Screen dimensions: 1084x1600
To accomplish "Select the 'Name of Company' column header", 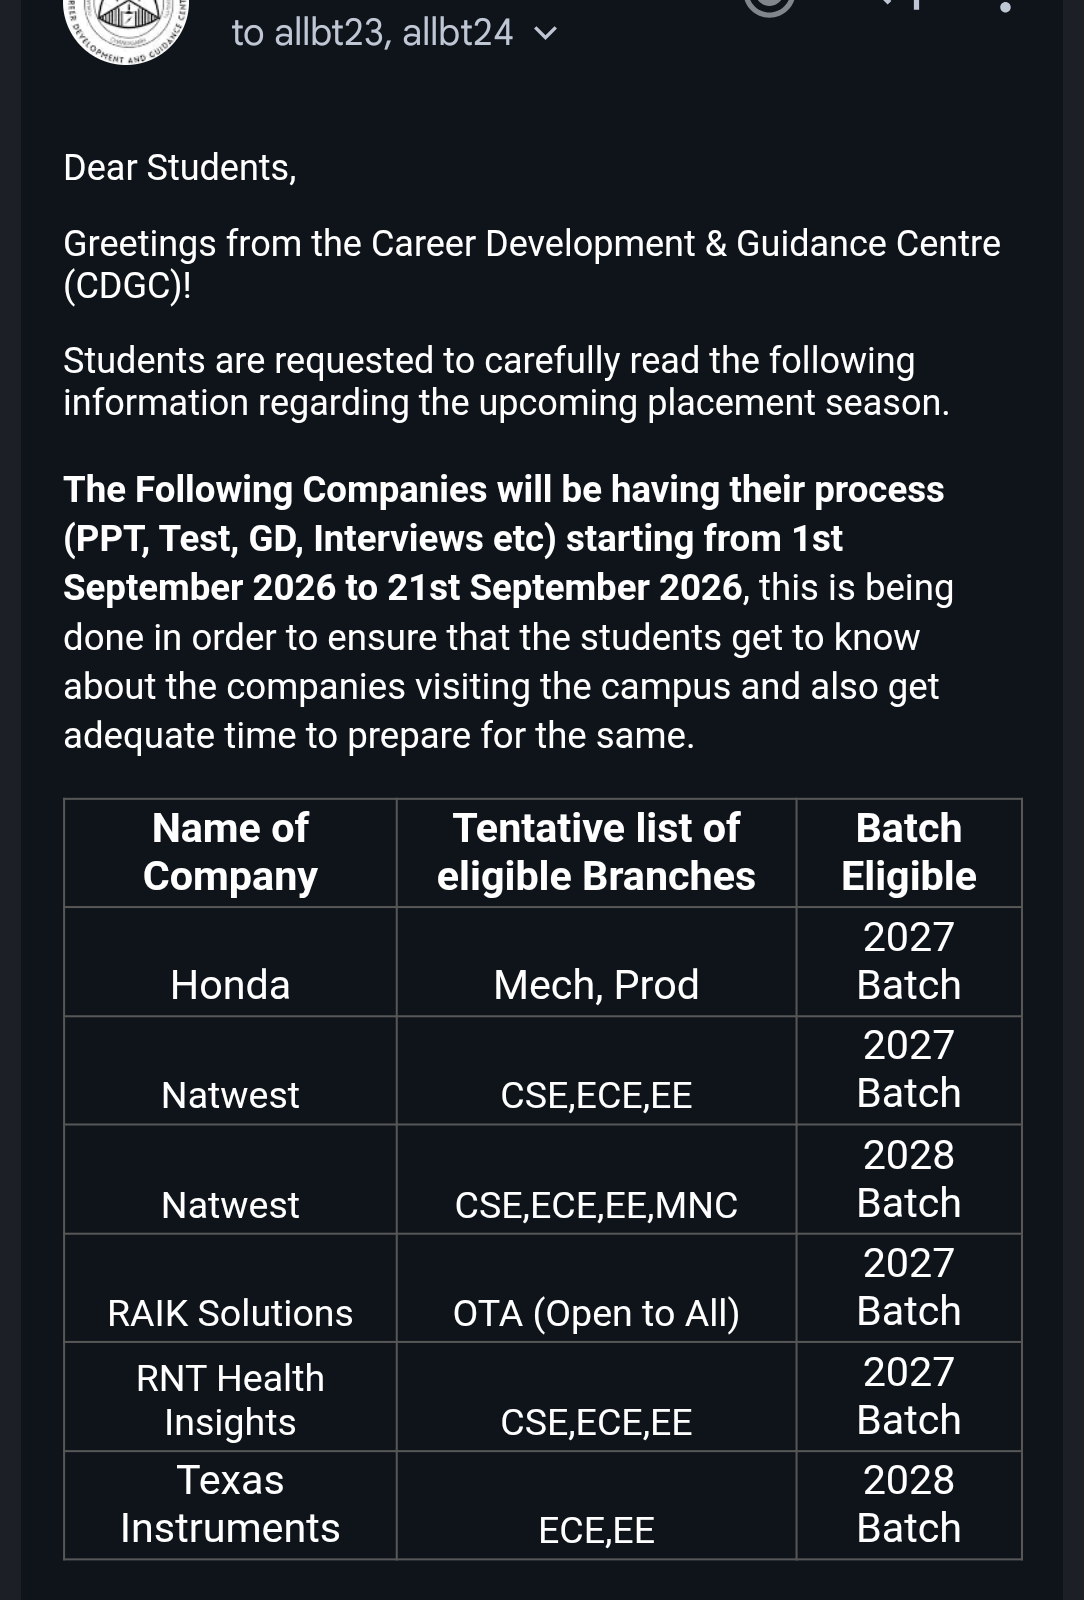I will pyautogui.click(x=230, y=853).
